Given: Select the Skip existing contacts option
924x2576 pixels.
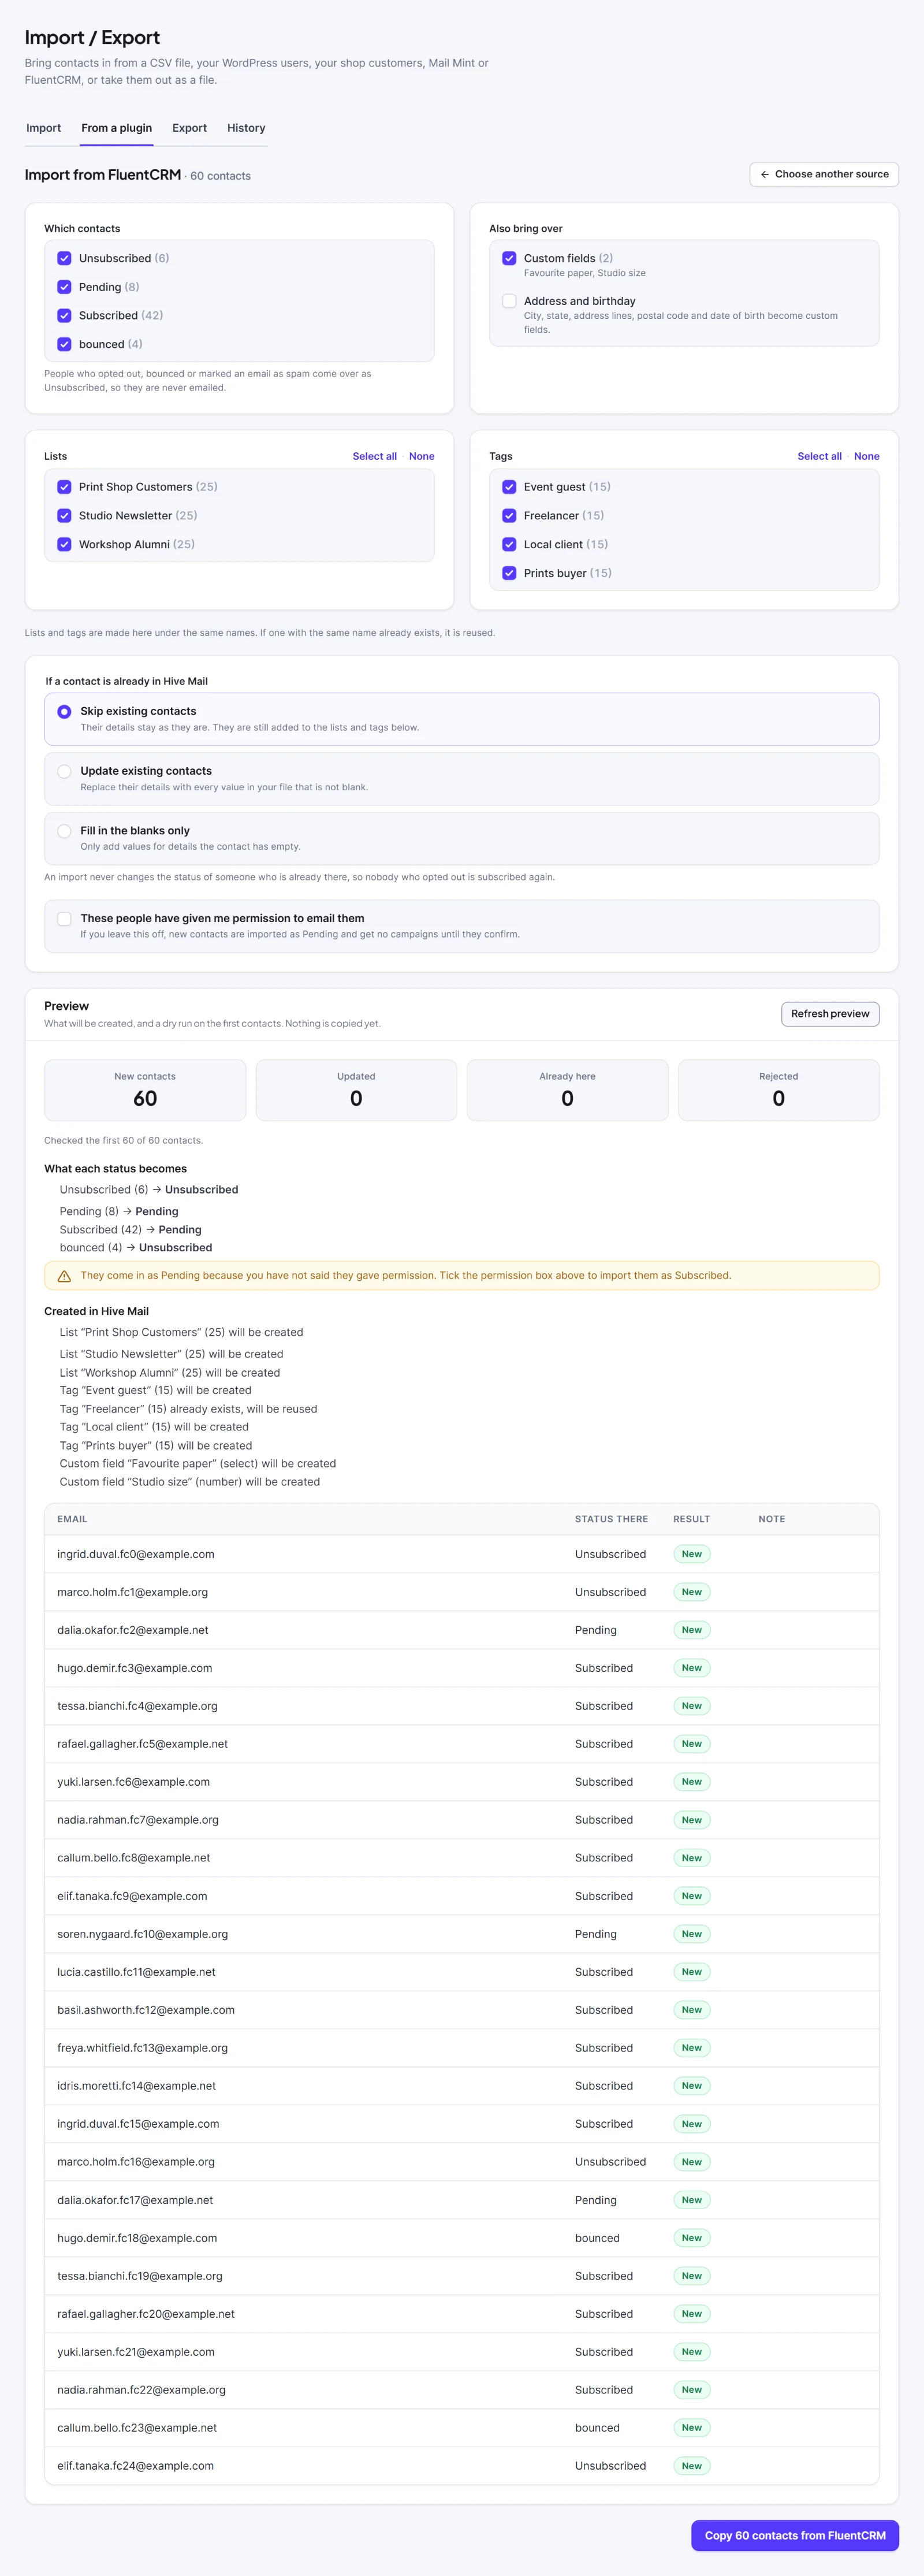Looking at the screenshot, I should click(x=462, y=719).
